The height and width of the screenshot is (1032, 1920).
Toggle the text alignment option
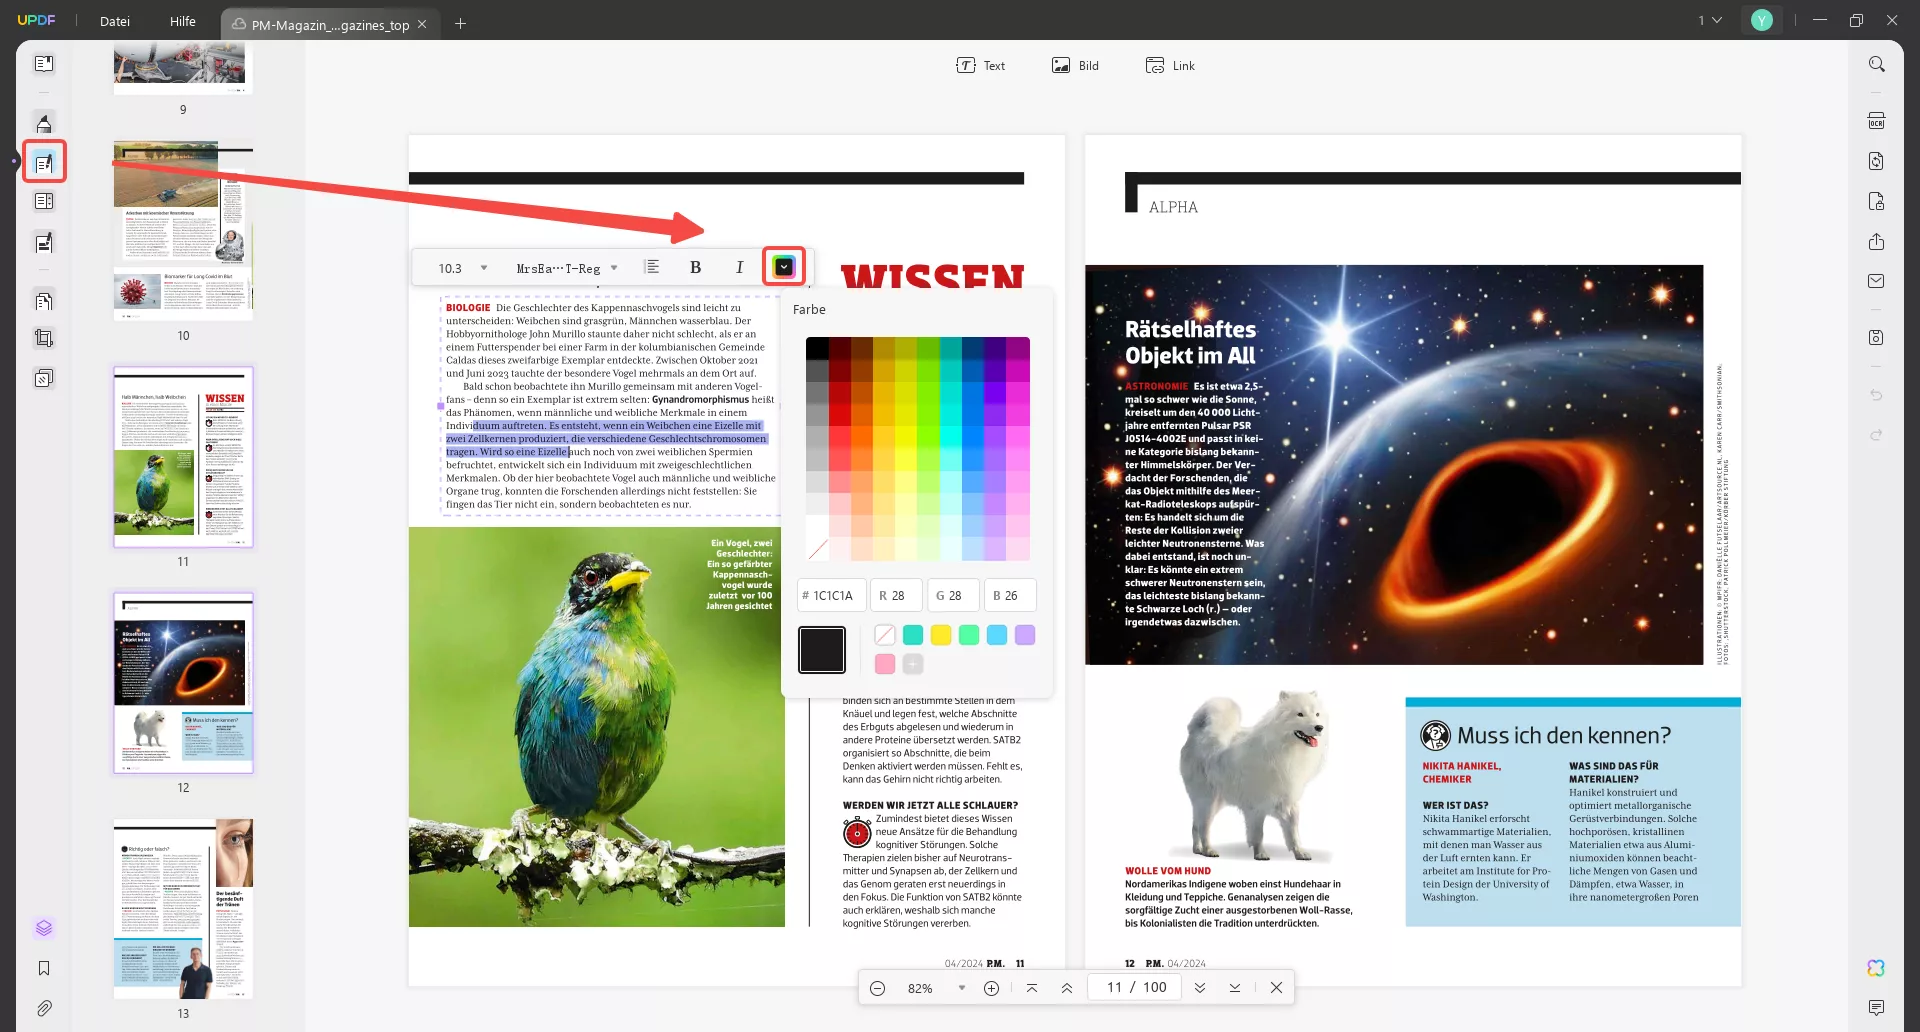(653, 267)
